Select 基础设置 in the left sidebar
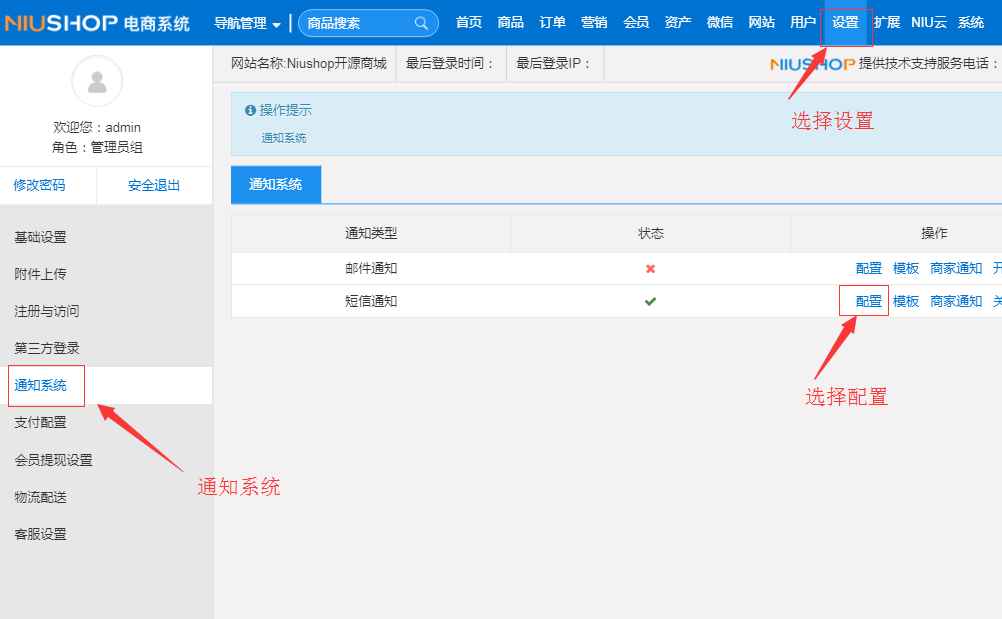The height and width of the screenshot is (619, 1002). tap(41, 237)
